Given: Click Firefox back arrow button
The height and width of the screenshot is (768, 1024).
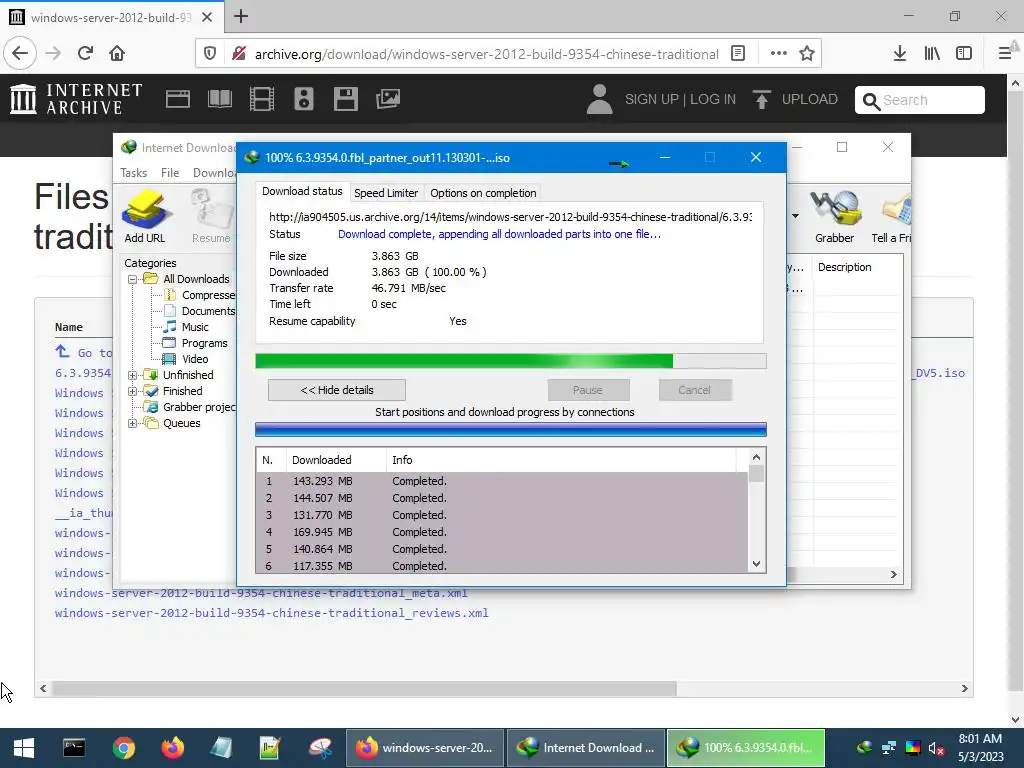Looking at the screenshot, I should click(20, 53).
